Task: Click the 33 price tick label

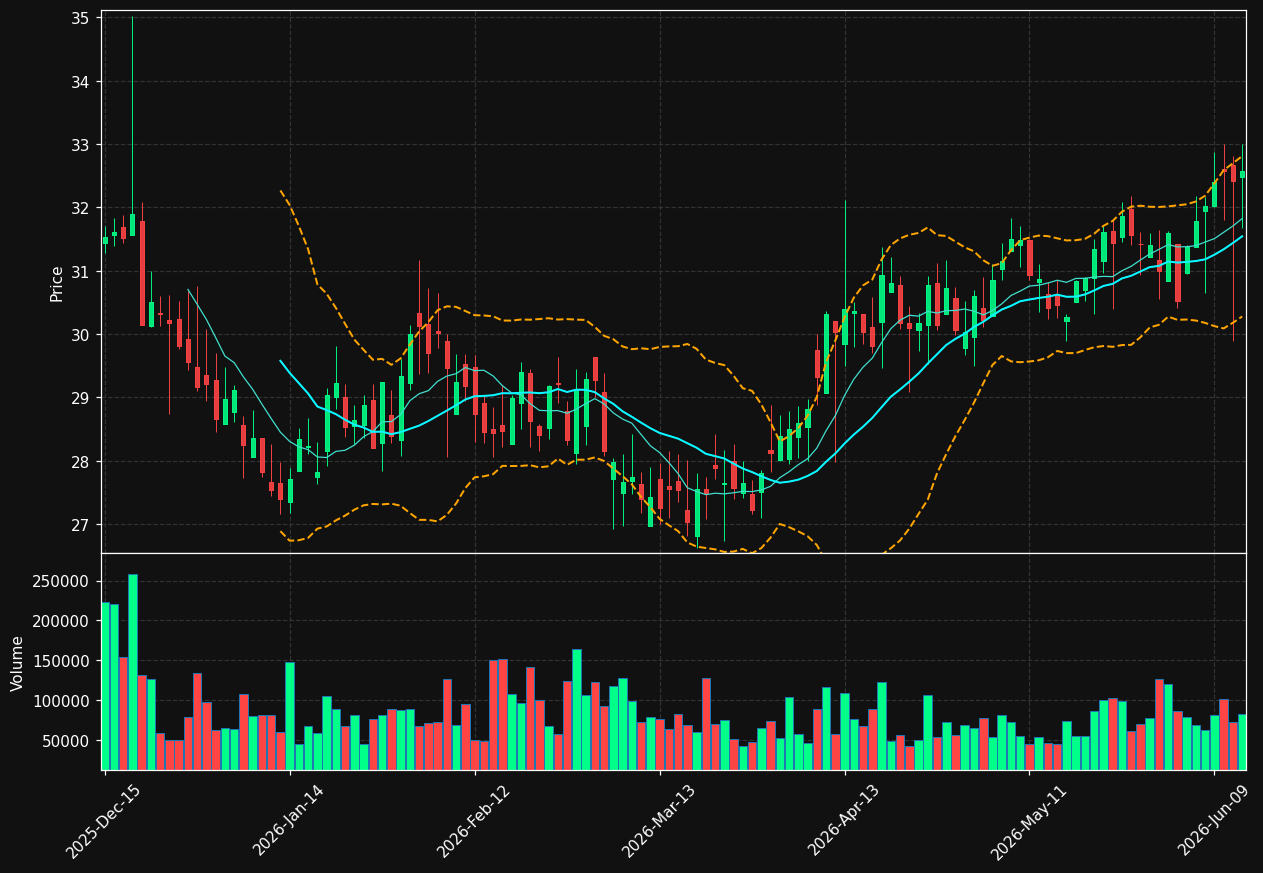Action: [x=80, y=145]
